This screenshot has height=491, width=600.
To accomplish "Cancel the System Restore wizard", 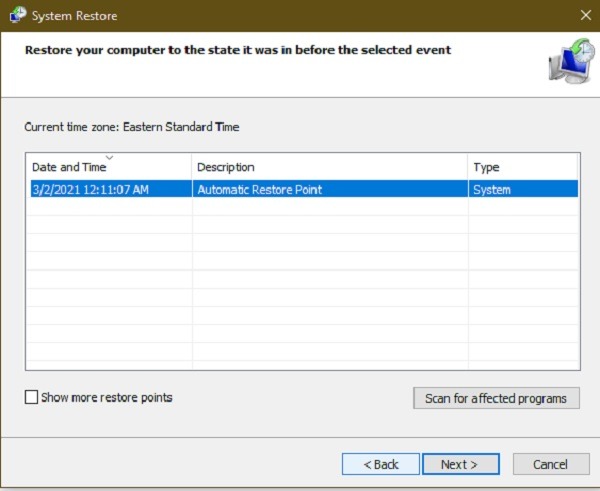I will point(551,464).
